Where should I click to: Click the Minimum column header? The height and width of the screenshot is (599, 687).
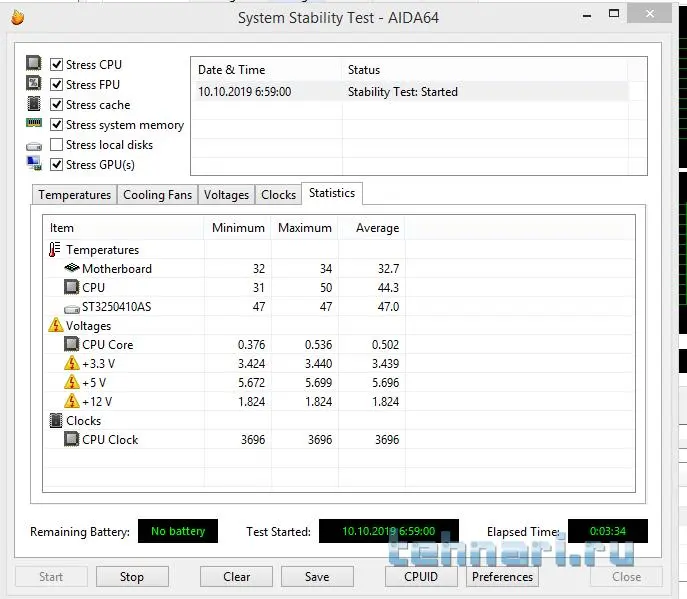click(237, 228)
